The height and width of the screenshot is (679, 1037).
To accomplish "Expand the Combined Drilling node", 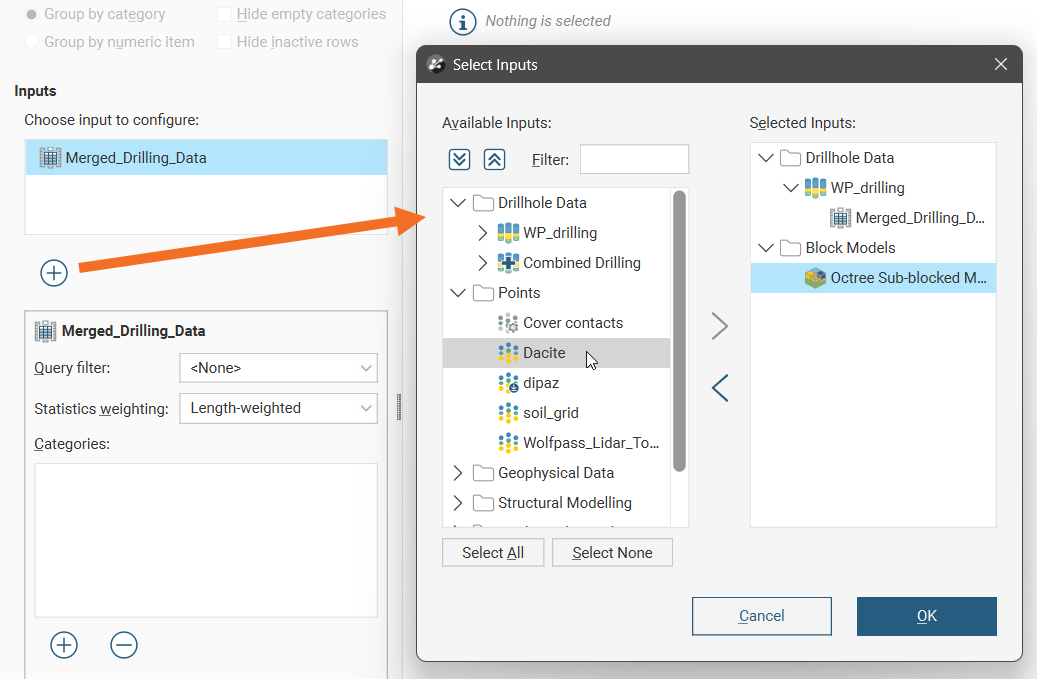I will [x=483, y=263].
